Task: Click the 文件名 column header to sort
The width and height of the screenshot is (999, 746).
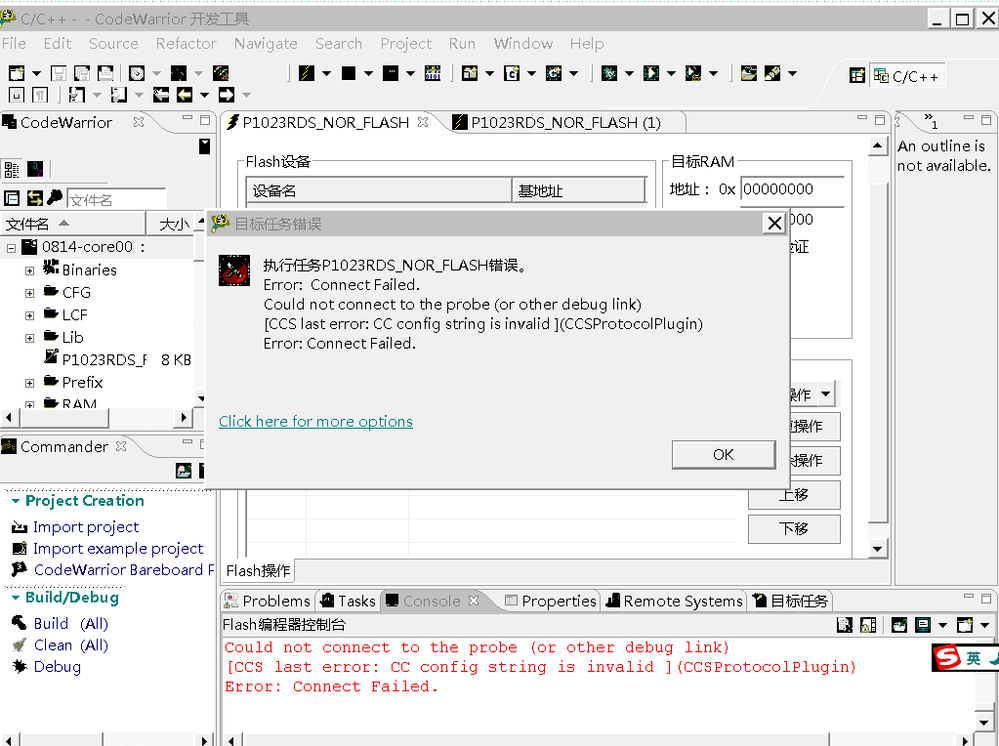Action: pos(72,224)
